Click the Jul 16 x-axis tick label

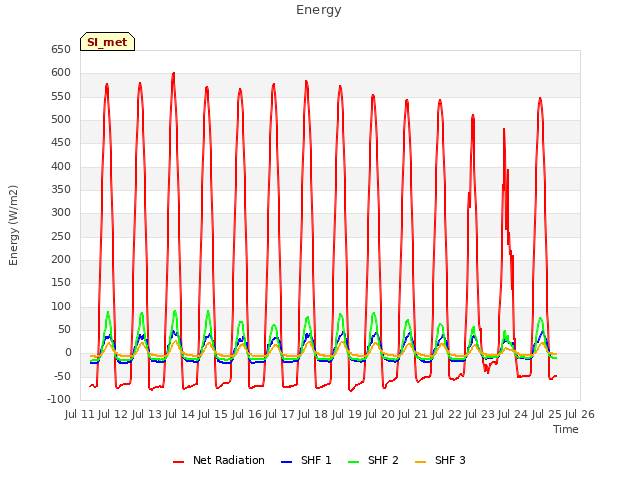click(247, 415)
